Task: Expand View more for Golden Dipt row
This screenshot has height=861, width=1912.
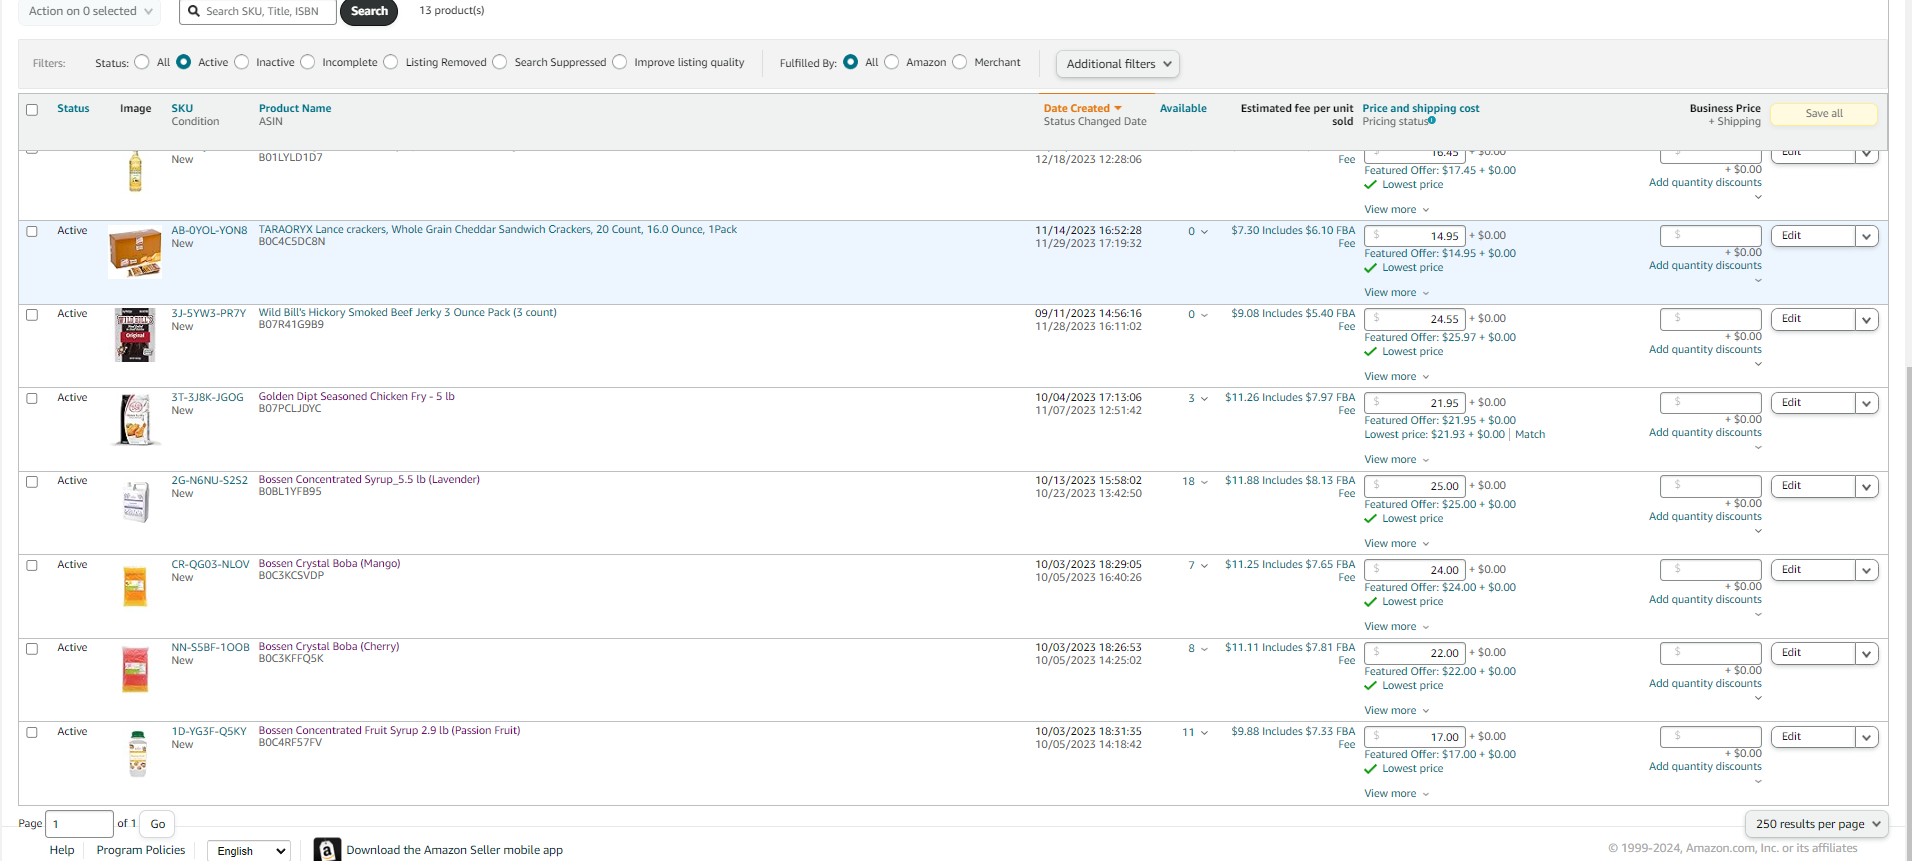Action: 1397,460
